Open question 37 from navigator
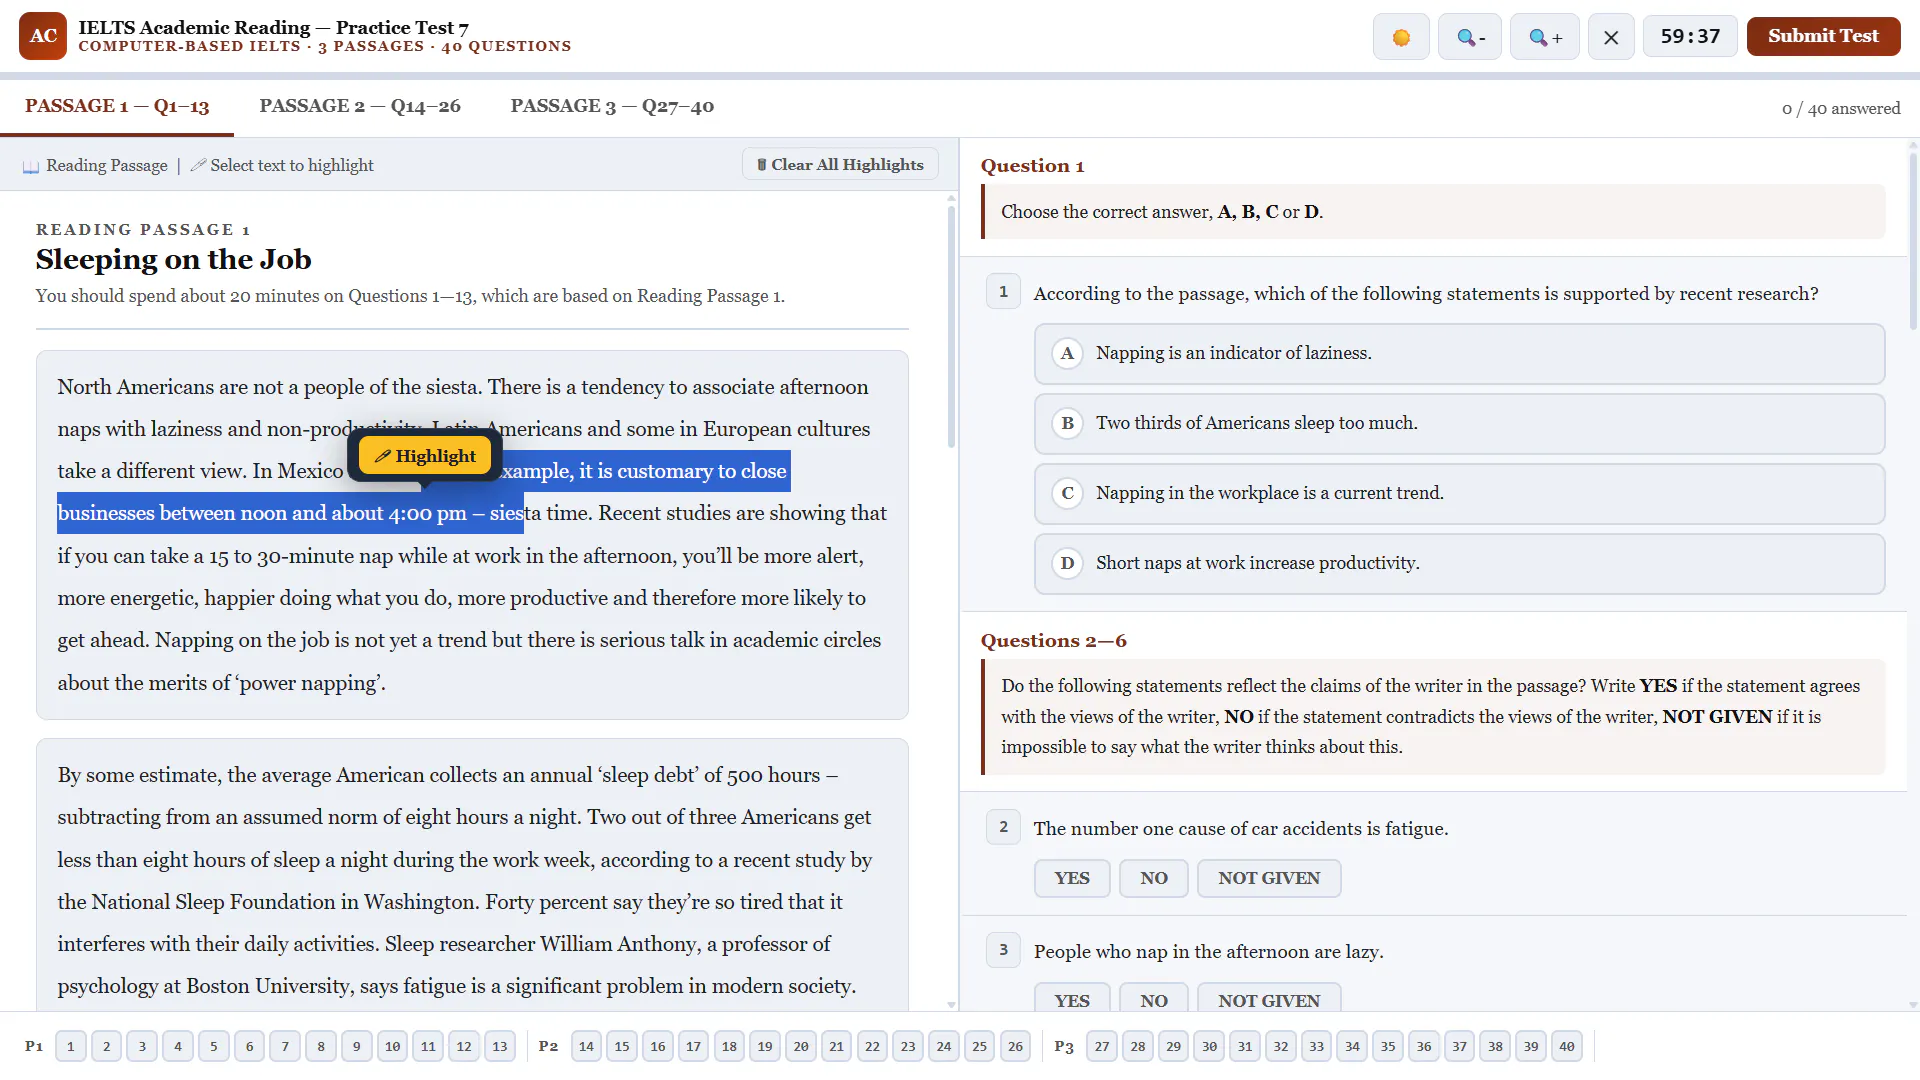The width and height of the screenshot is (1920, 1080). click(1459, 1046)
